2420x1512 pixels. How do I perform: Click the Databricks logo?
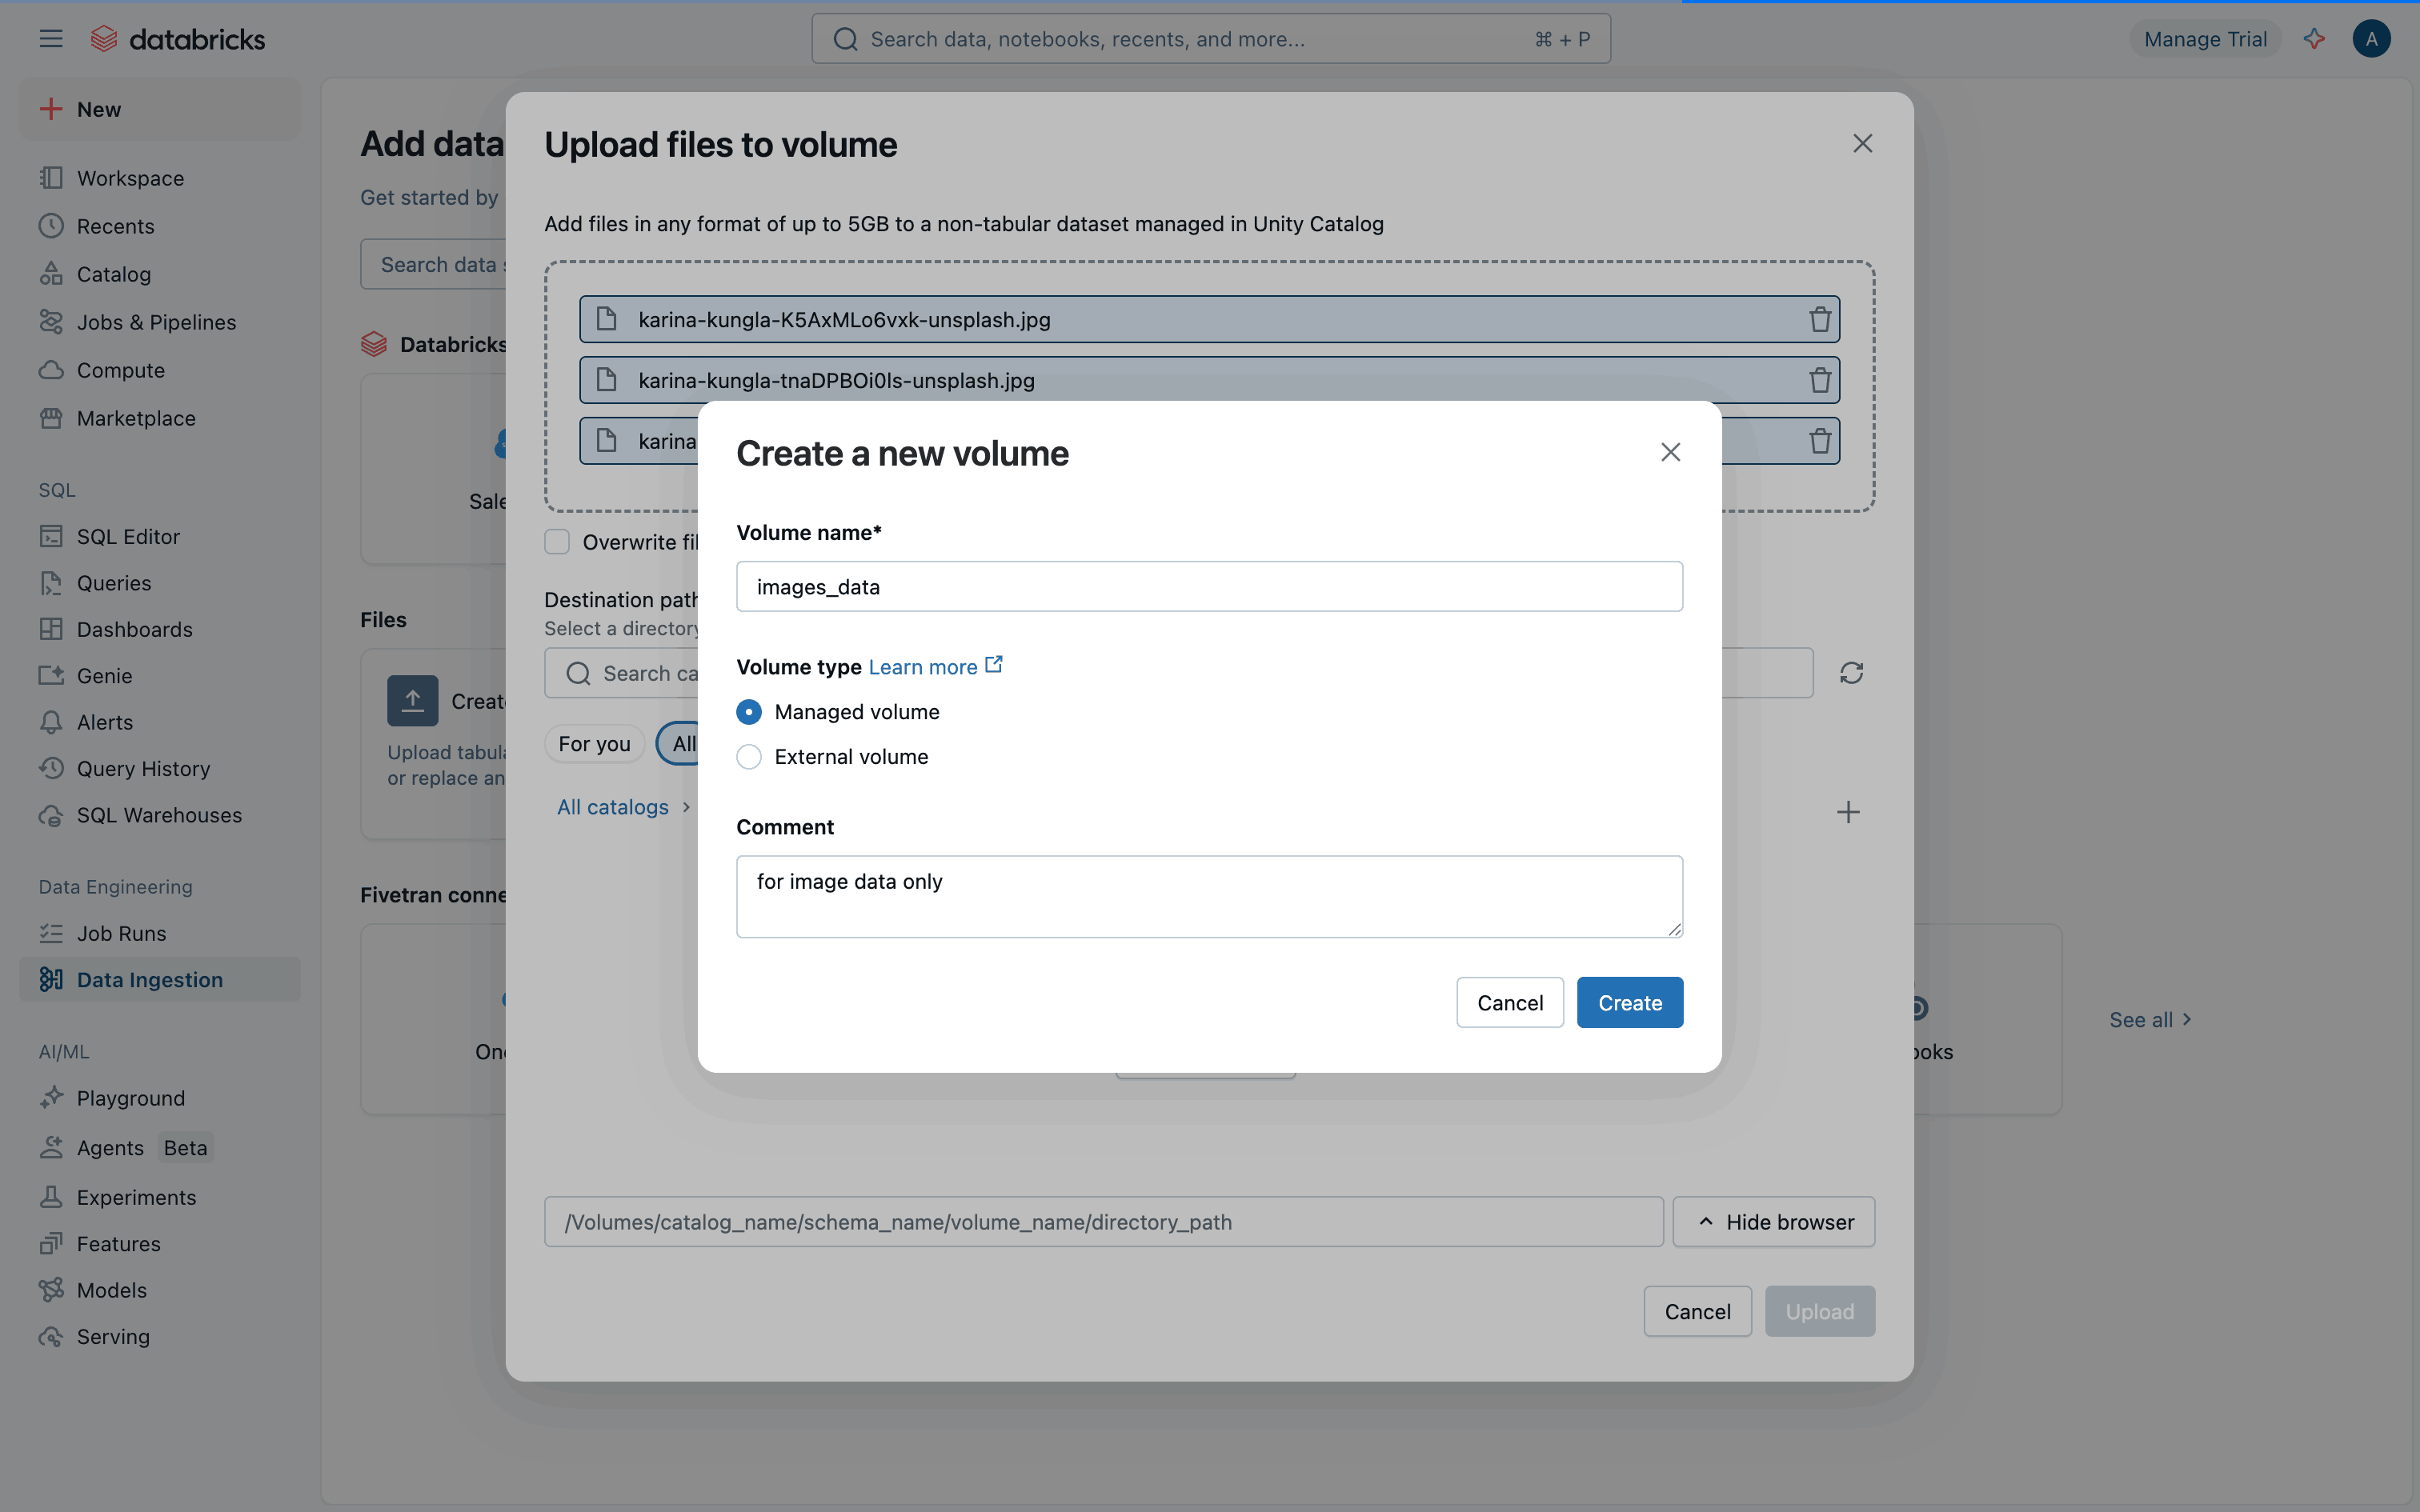tap(178, 38)
